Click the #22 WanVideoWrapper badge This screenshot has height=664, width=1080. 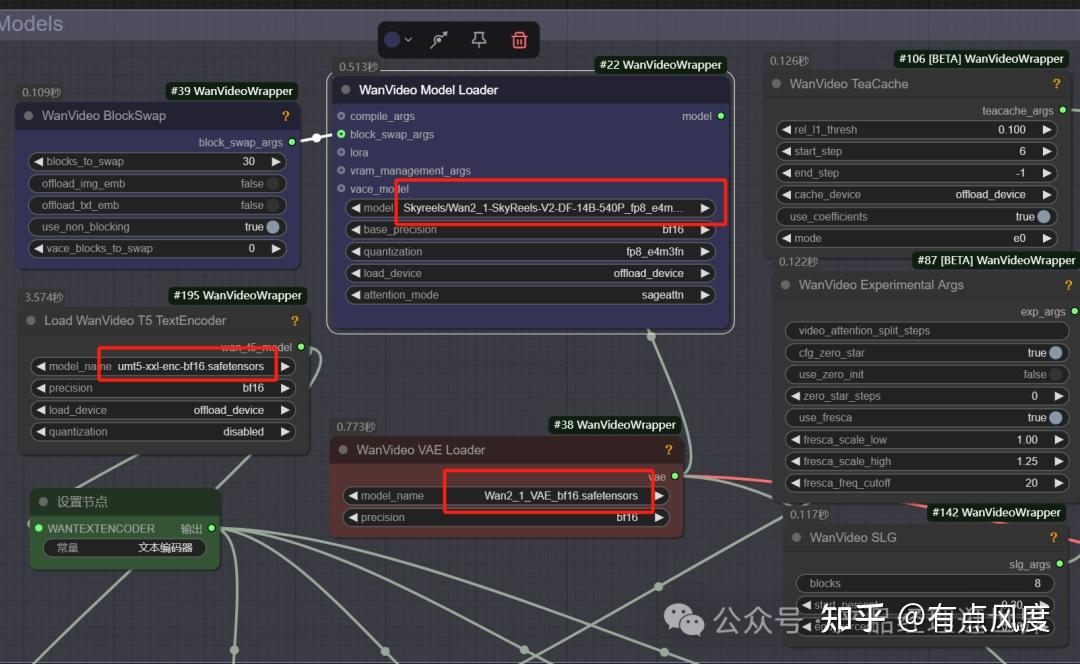click(661, 65)
